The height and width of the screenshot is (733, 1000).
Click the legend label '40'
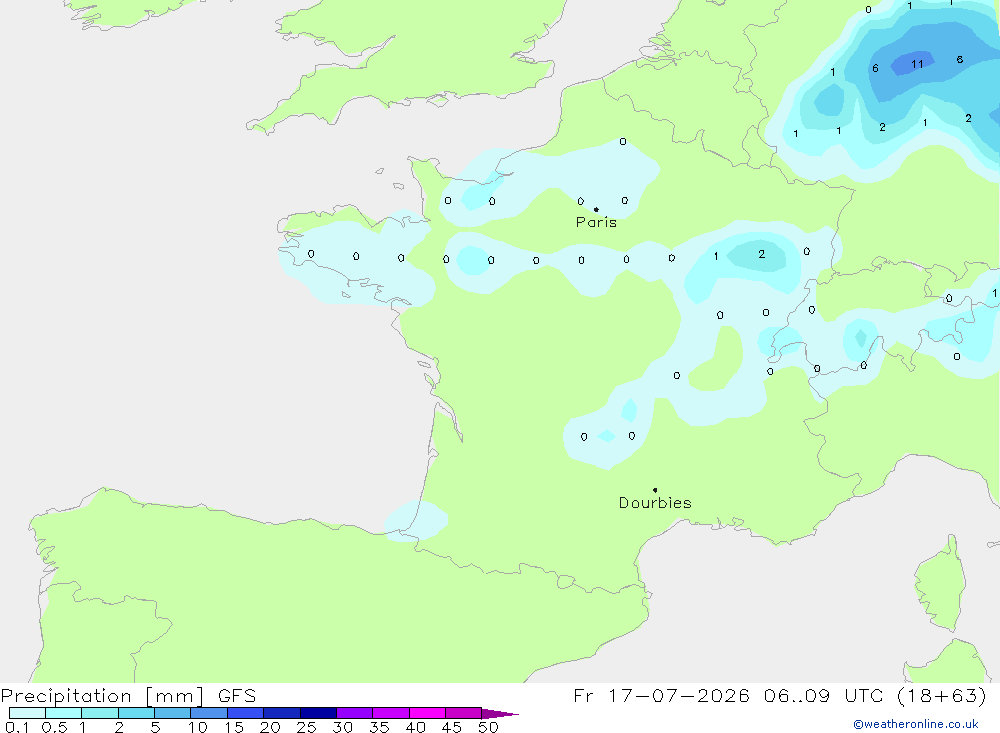pos(415,727)
